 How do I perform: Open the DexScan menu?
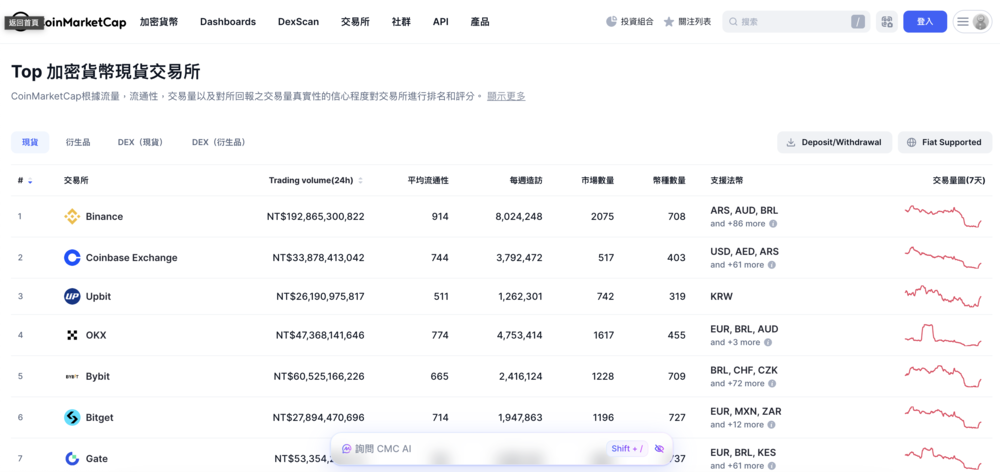[298, 22]
